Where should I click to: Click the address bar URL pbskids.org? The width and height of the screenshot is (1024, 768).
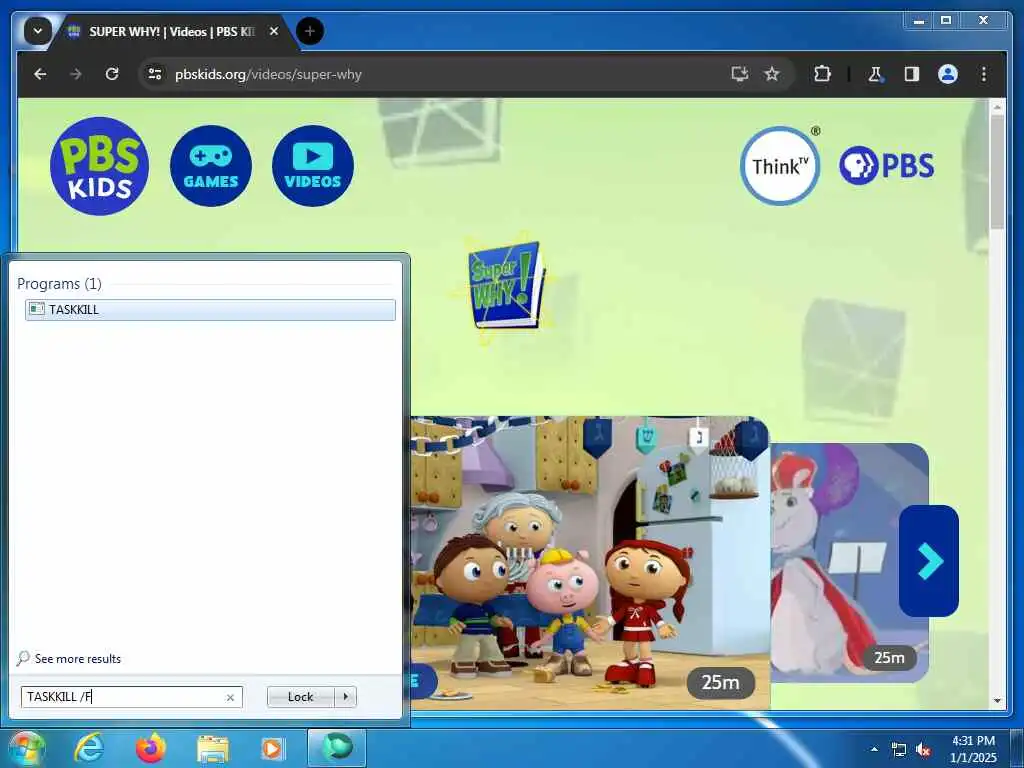pyautogui.click(x=268, y=74)
